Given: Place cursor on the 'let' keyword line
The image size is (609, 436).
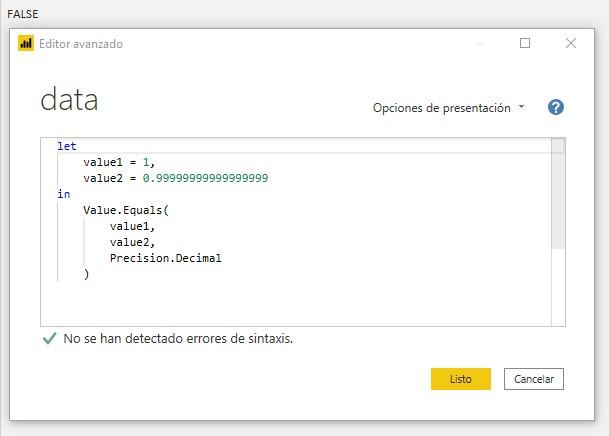Looking at the screenshot, I should [67, 146].
